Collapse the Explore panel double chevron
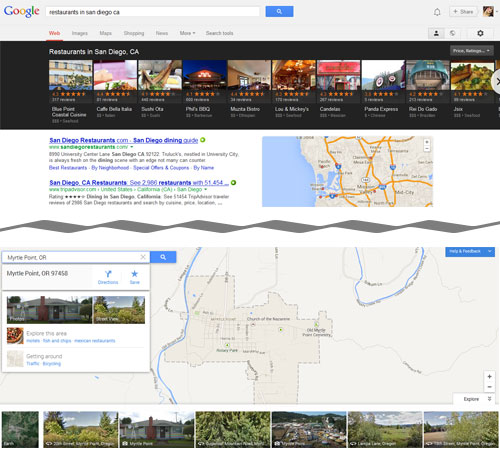Image resolution: width=500 pixels, height=450 pixels. (489, 399)
